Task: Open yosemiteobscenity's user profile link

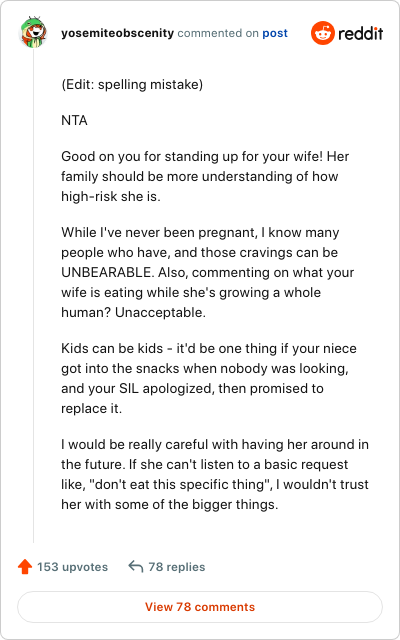Action: (118, 33)
